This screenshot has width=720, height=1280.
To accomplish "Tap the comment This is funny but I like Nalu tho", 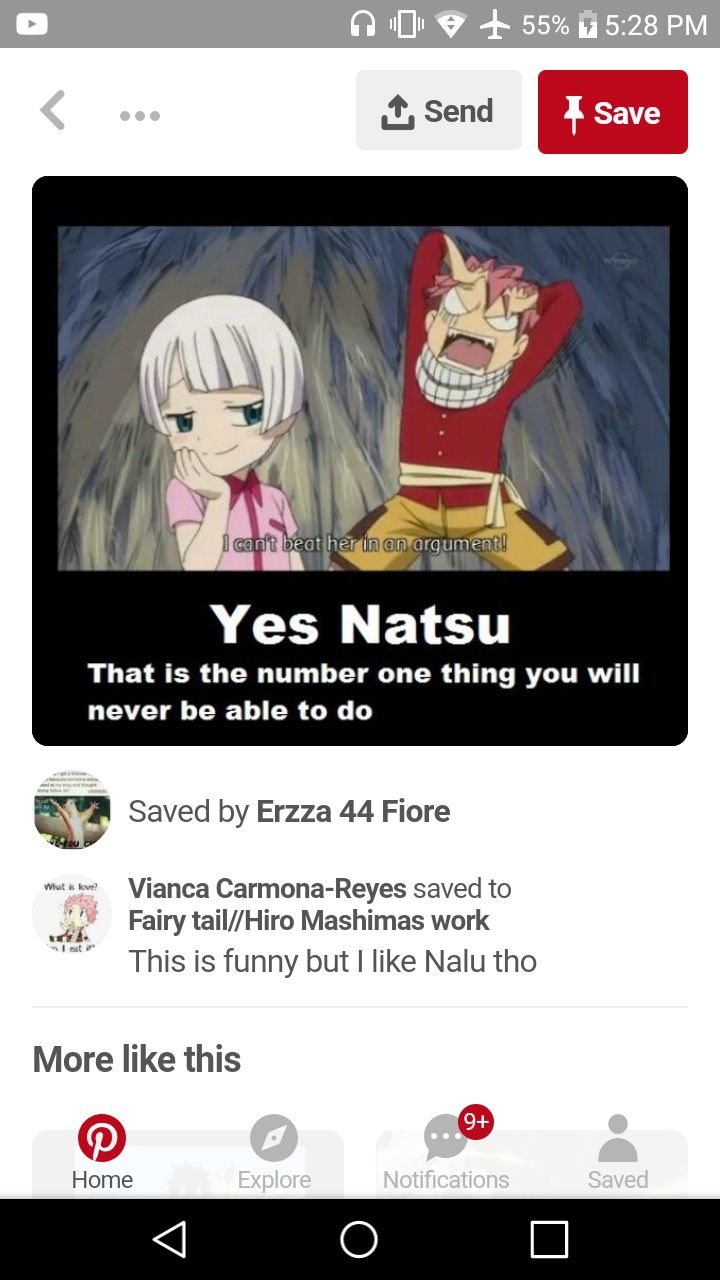I will click(x=333, y=961).
